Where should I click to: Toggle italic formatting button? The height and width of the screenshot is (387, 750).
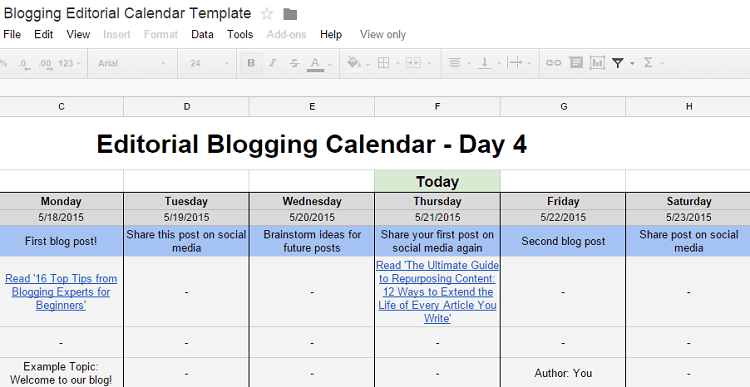[x=273, y=63]
